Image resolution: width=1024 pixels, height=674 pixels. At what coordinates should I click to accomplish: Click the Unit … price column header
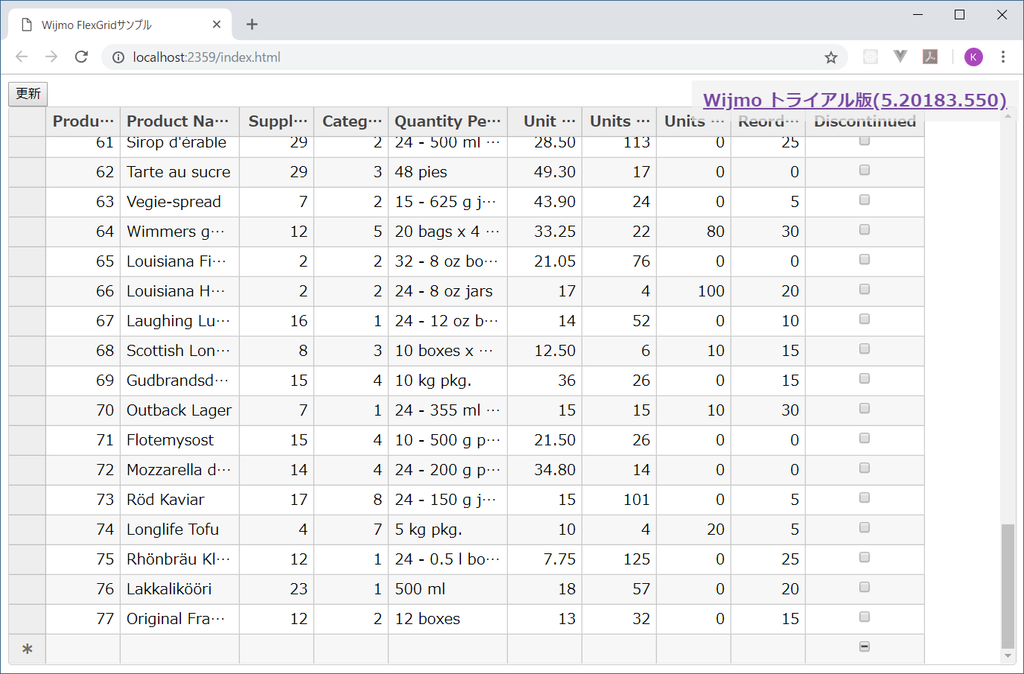pos(545,121)
